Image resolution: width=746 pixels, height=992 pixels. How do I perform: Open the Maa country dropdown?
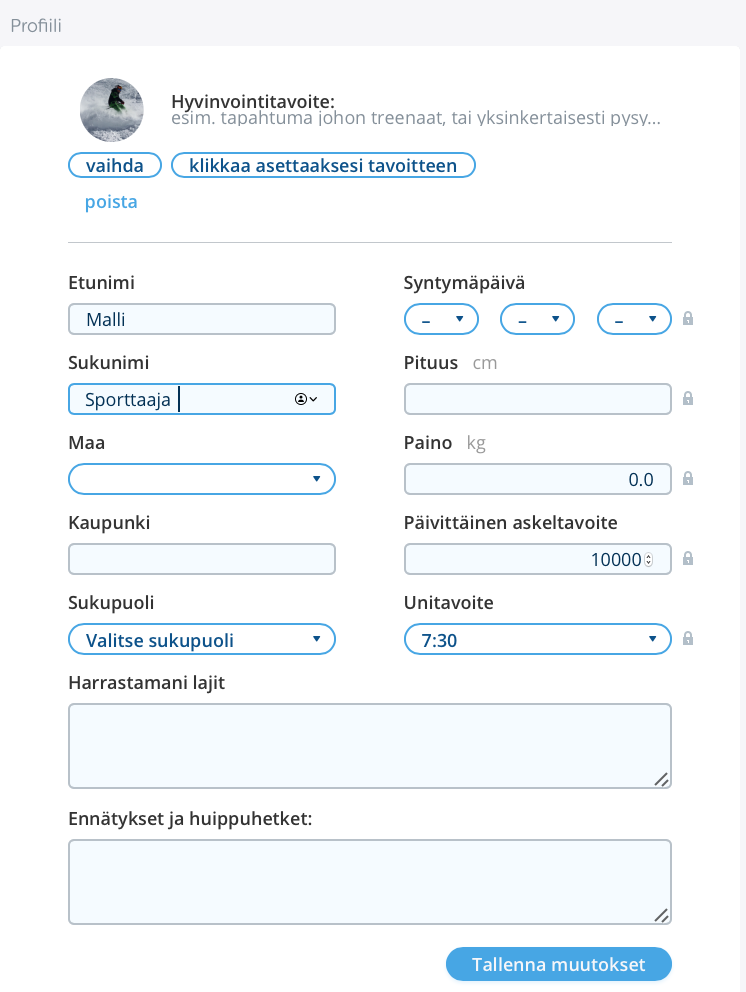pyautogui.click(x=201, y=478)
